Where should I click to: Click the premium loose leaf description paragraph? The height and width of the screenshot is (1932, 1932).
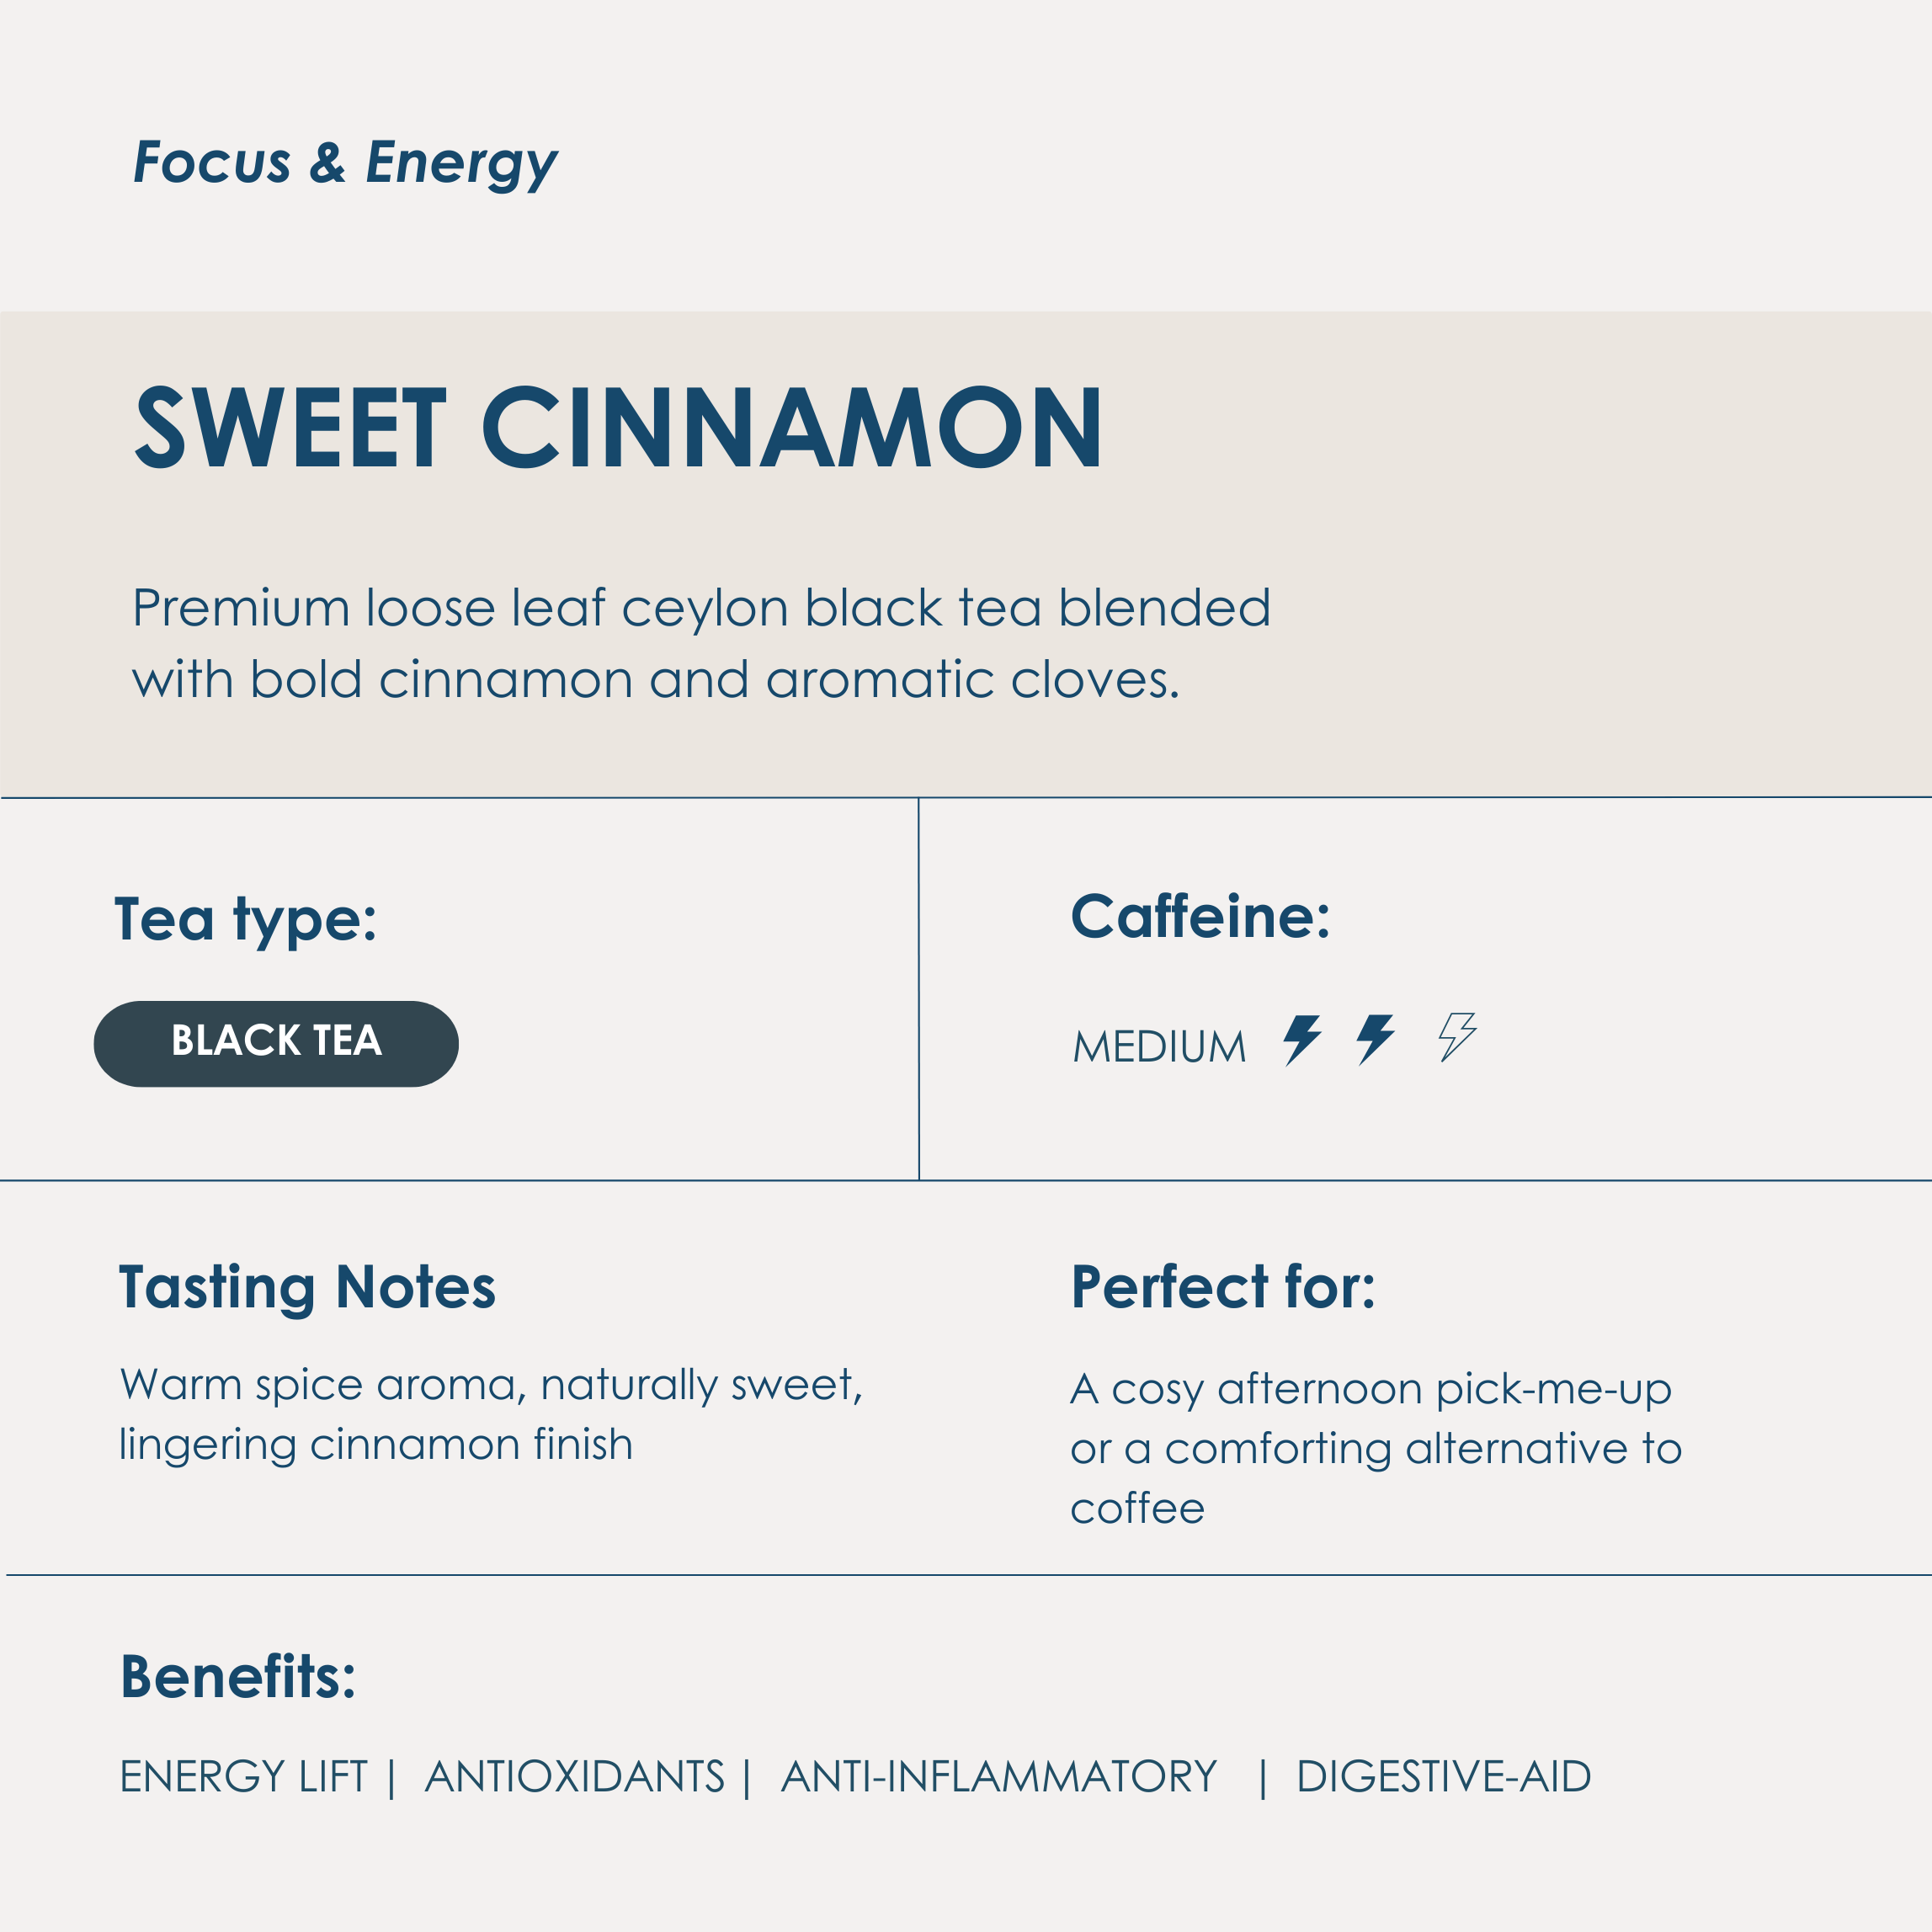pyautogui.click(x=700, y=643)
